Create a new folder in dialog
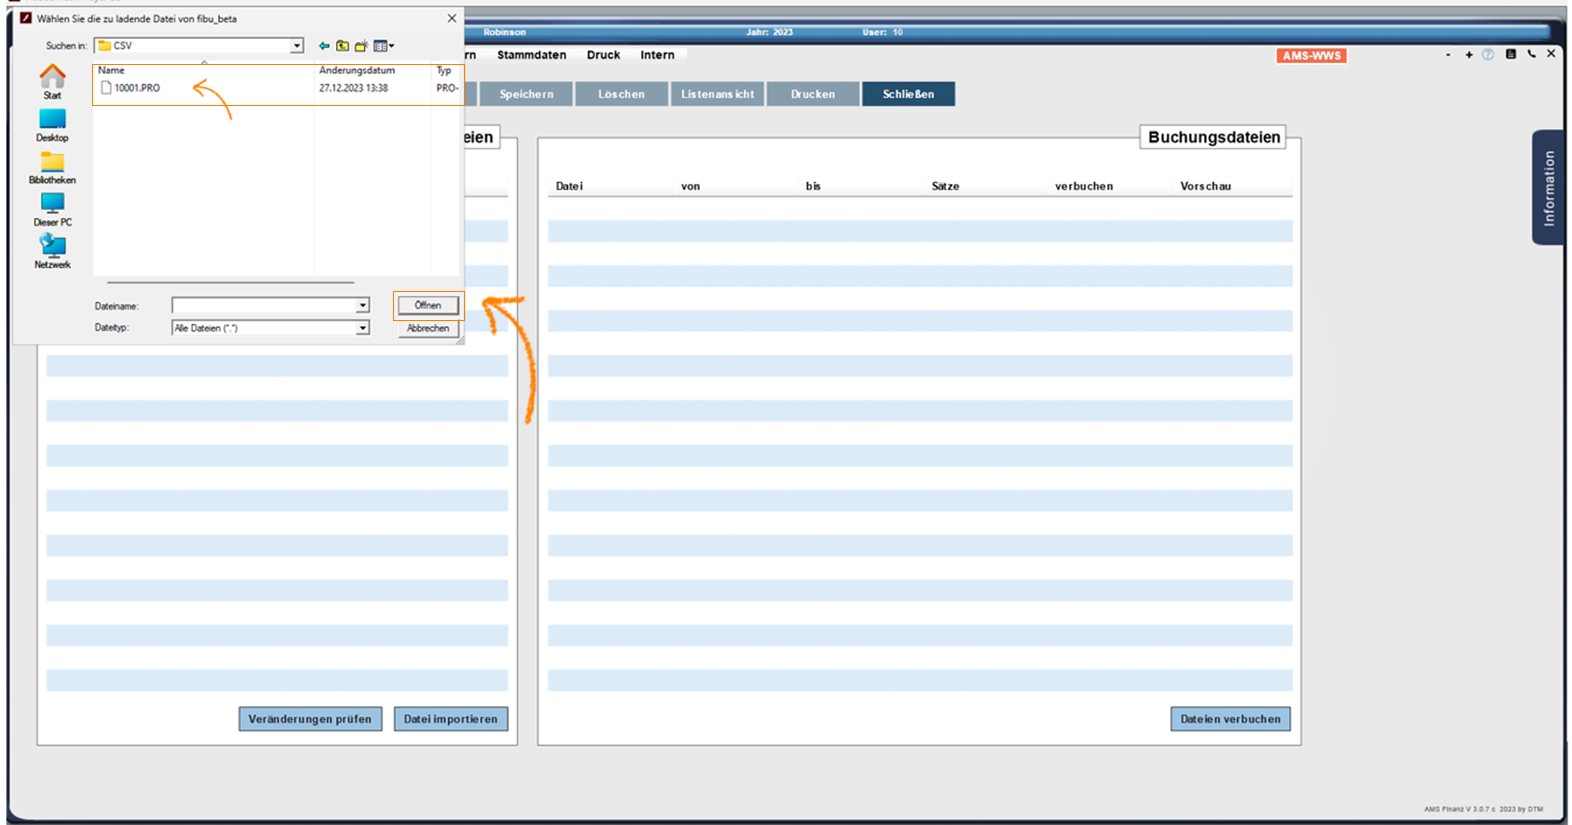 click(361, 46)
